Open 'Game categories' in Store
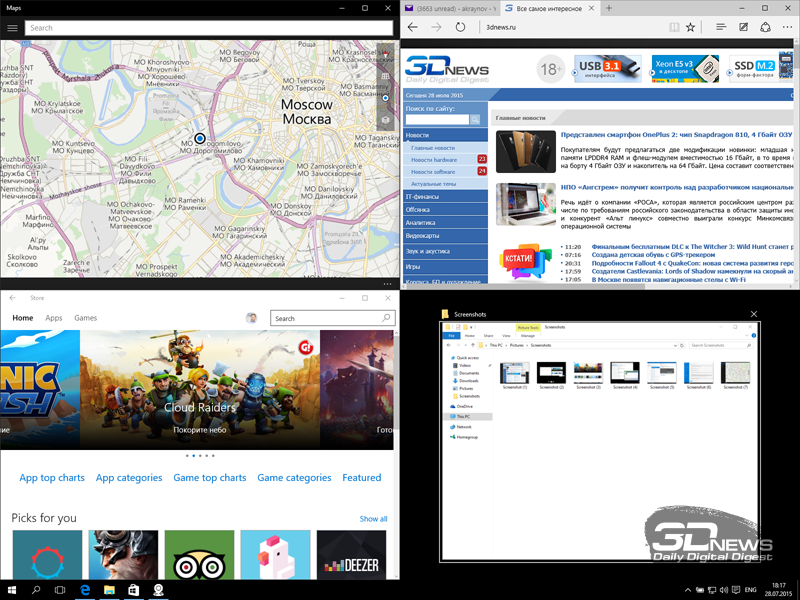Screen dimensions: 800x600 coord(294,478)
